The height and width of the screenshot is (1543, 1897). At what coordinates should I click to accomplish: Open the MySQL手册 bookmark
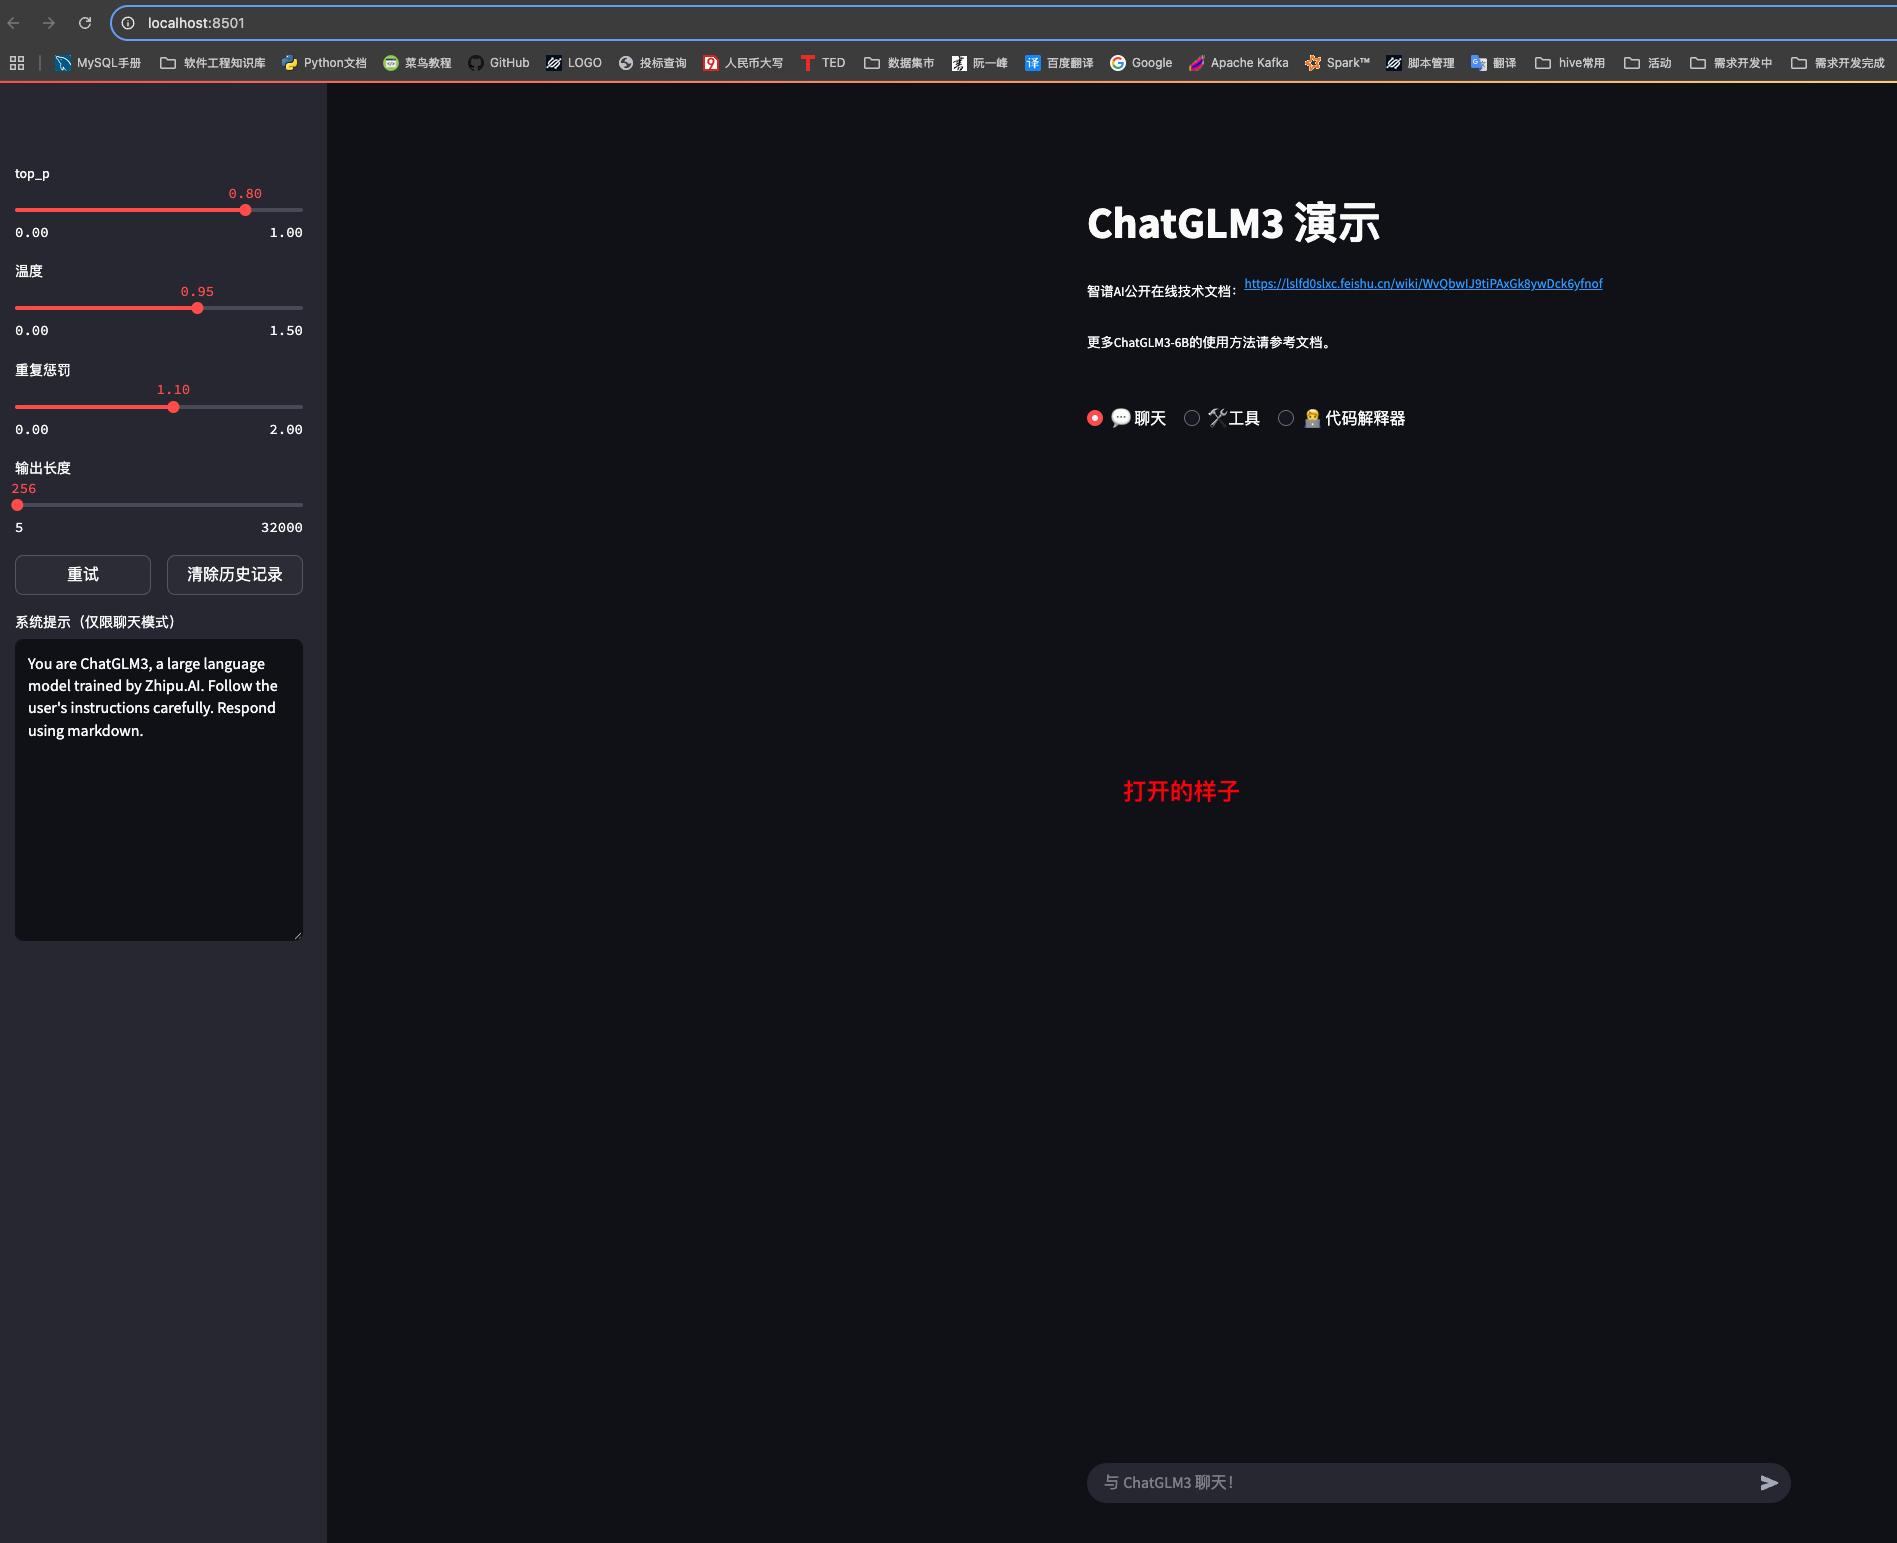pos(98,63)
